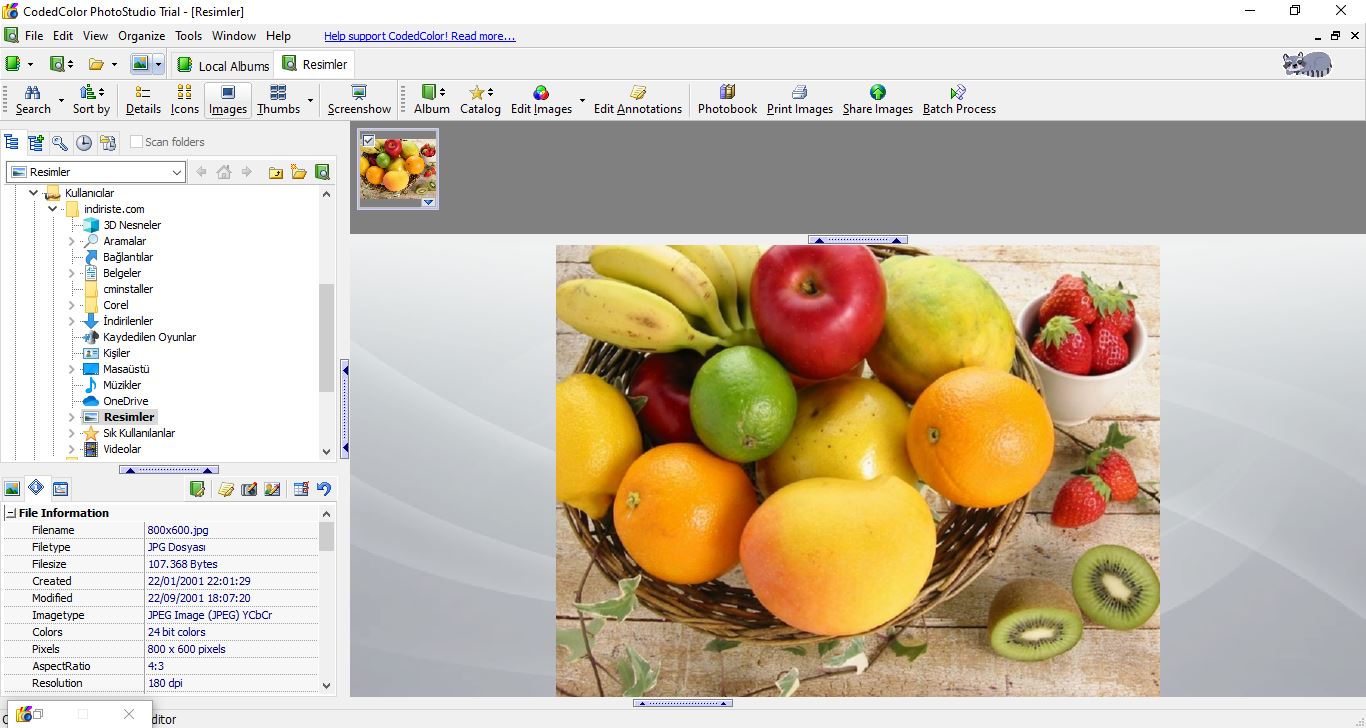
Task: Click the large fruit preview image
Action: pyautogui.click(x=858, y=470)
